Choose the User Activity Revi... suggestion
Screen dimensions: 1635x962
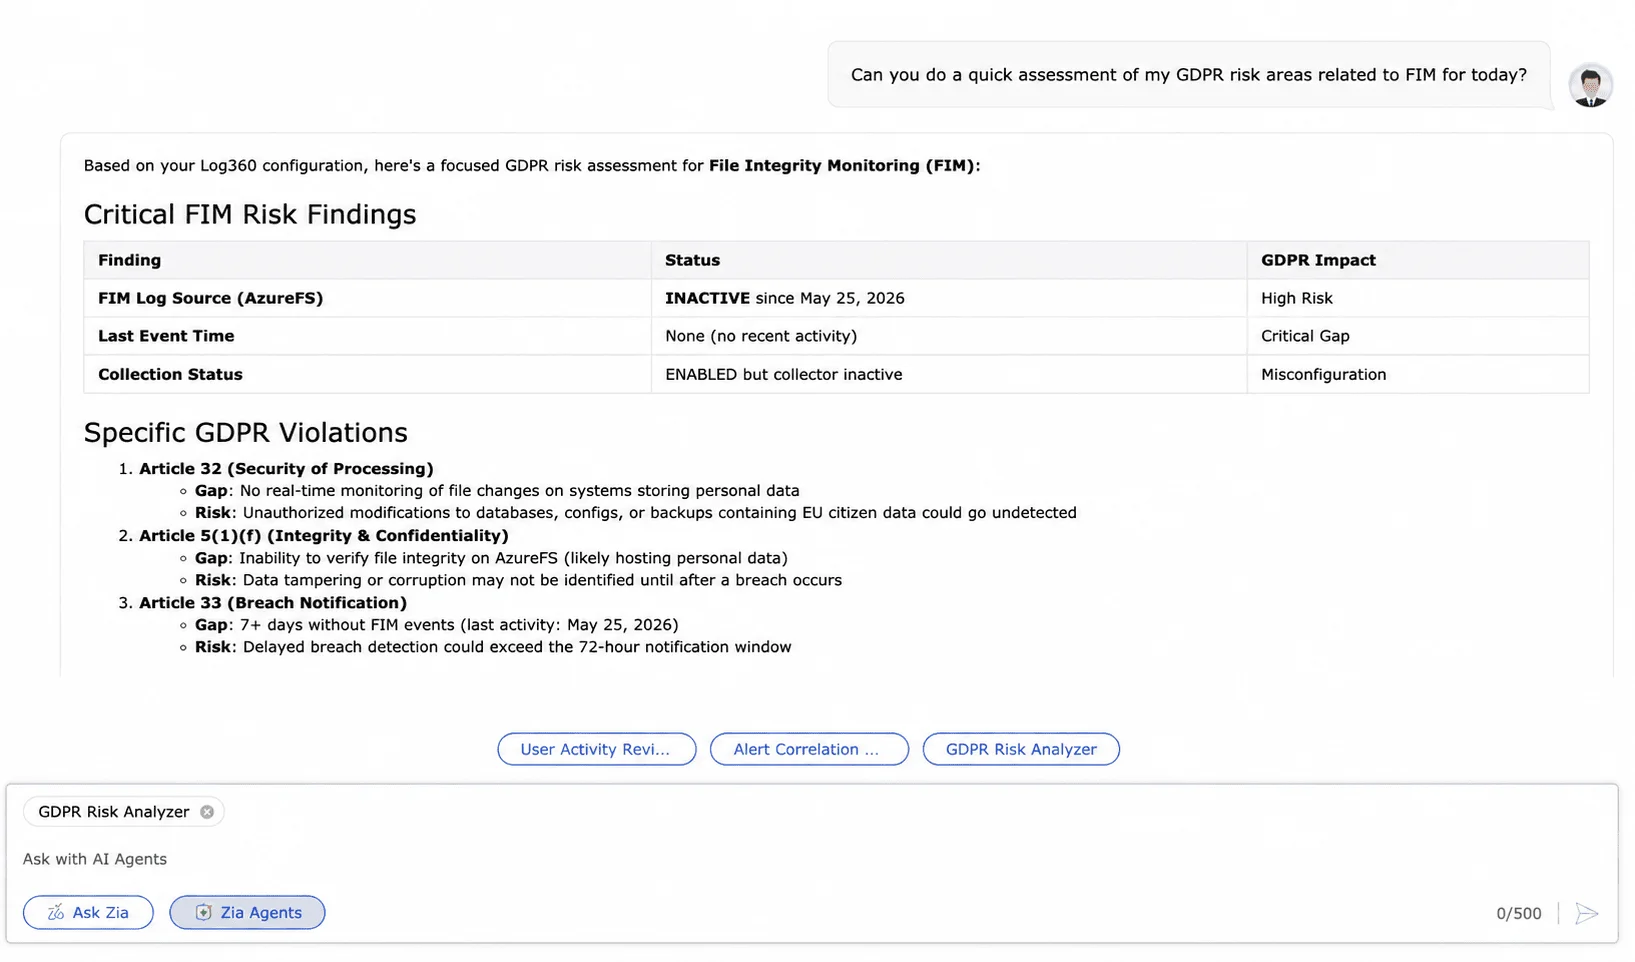click(x=597, y=749)
